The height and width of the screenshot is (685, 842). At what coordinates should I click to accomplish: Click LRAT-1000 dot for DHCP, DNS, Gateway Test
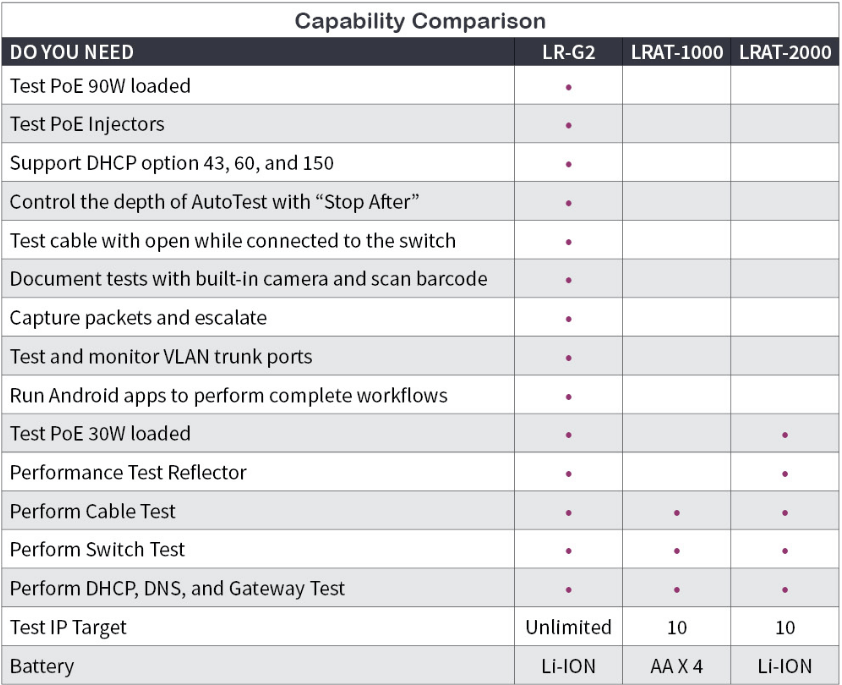(x=677, y=589)
